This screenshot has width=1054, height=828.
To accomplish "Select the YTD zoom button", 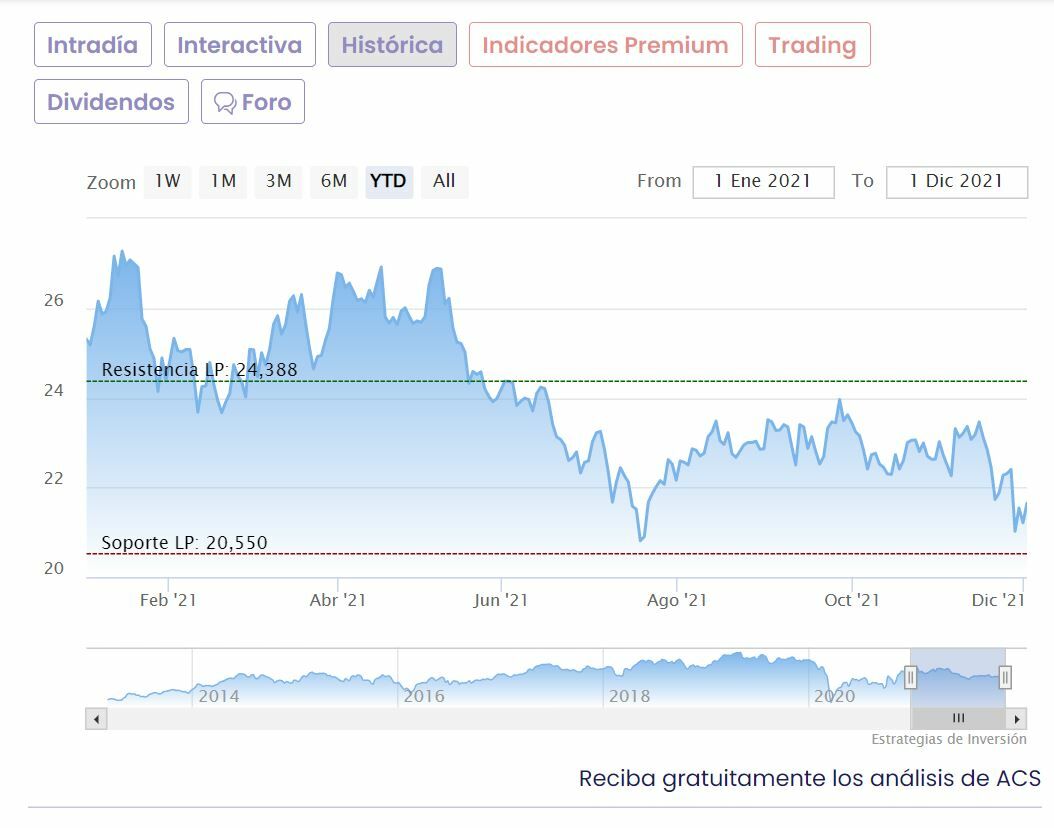I will point(388,181).
